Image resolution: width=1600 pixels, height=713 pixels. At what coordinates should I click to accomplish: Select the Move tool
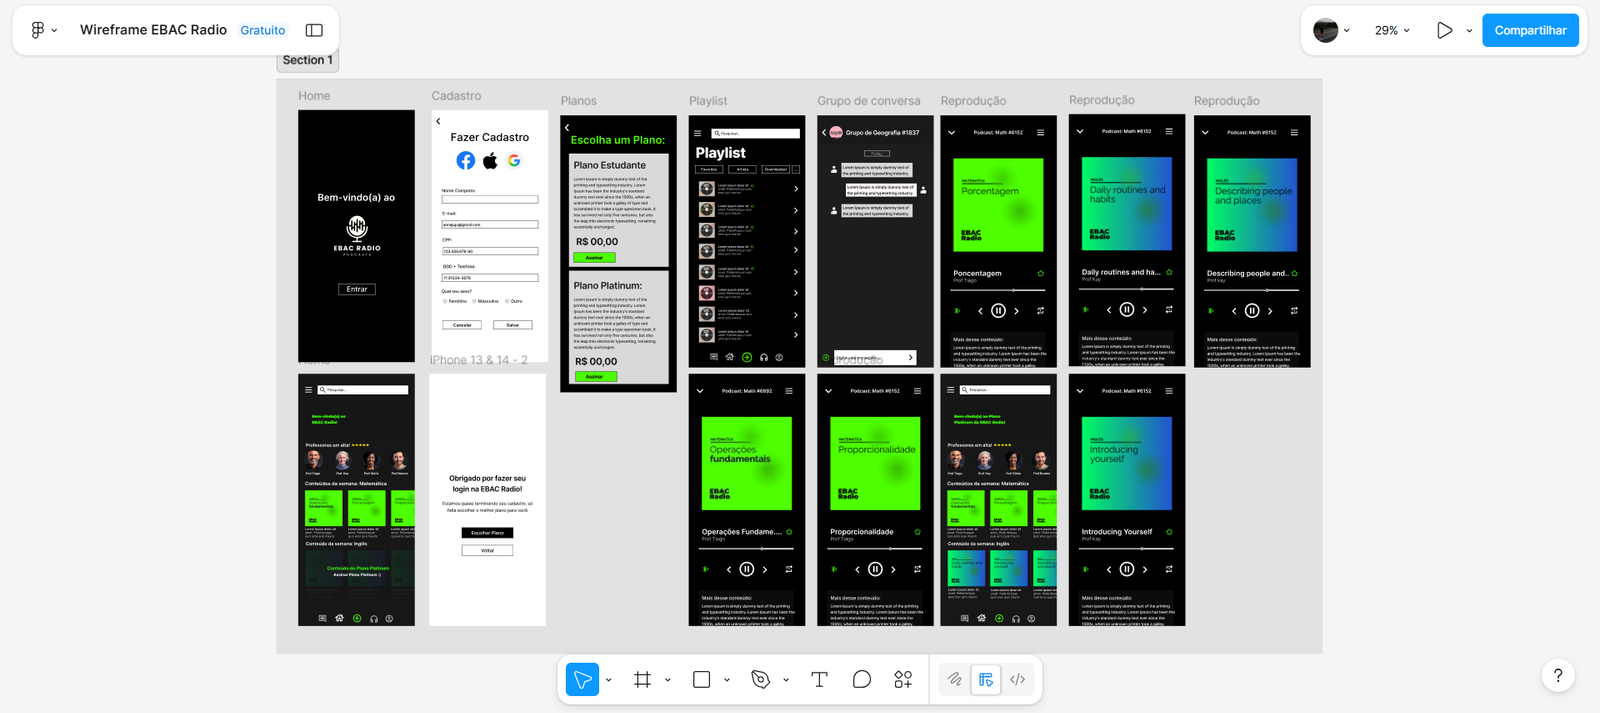click(582, 680)
